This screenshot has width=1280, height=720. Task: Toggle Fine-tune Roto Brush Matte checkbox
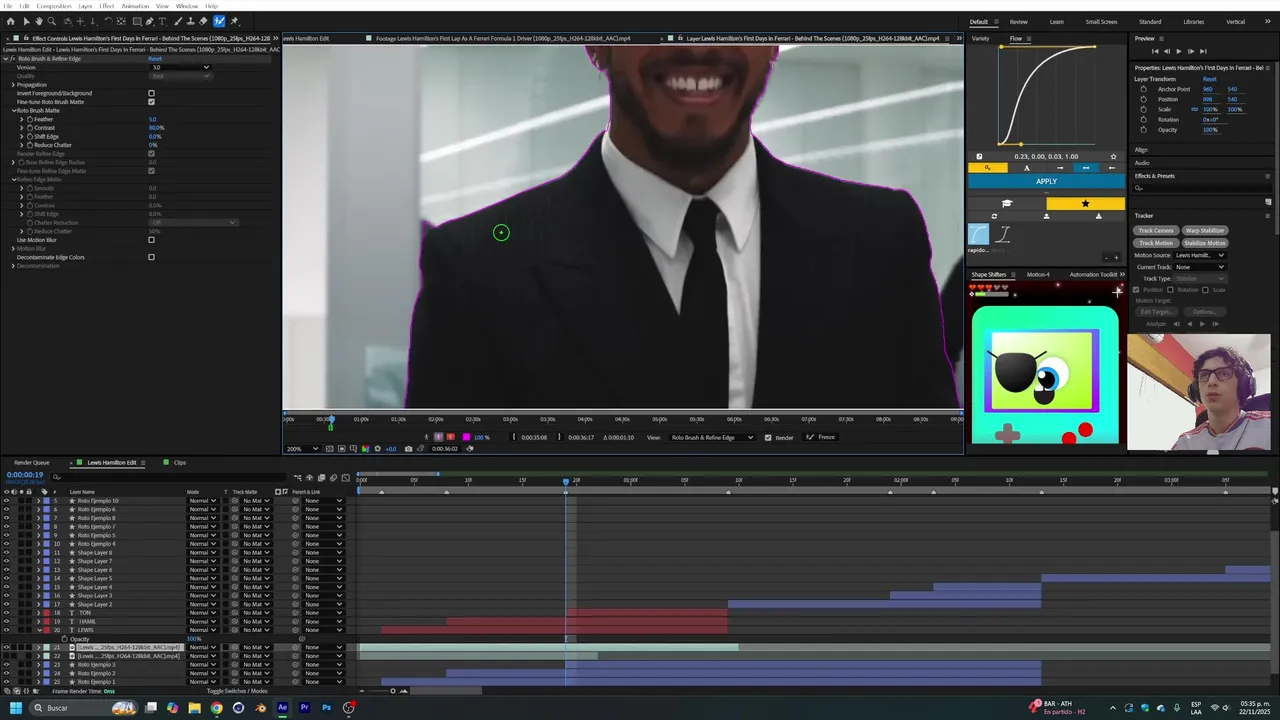click(x=151, y=102)
